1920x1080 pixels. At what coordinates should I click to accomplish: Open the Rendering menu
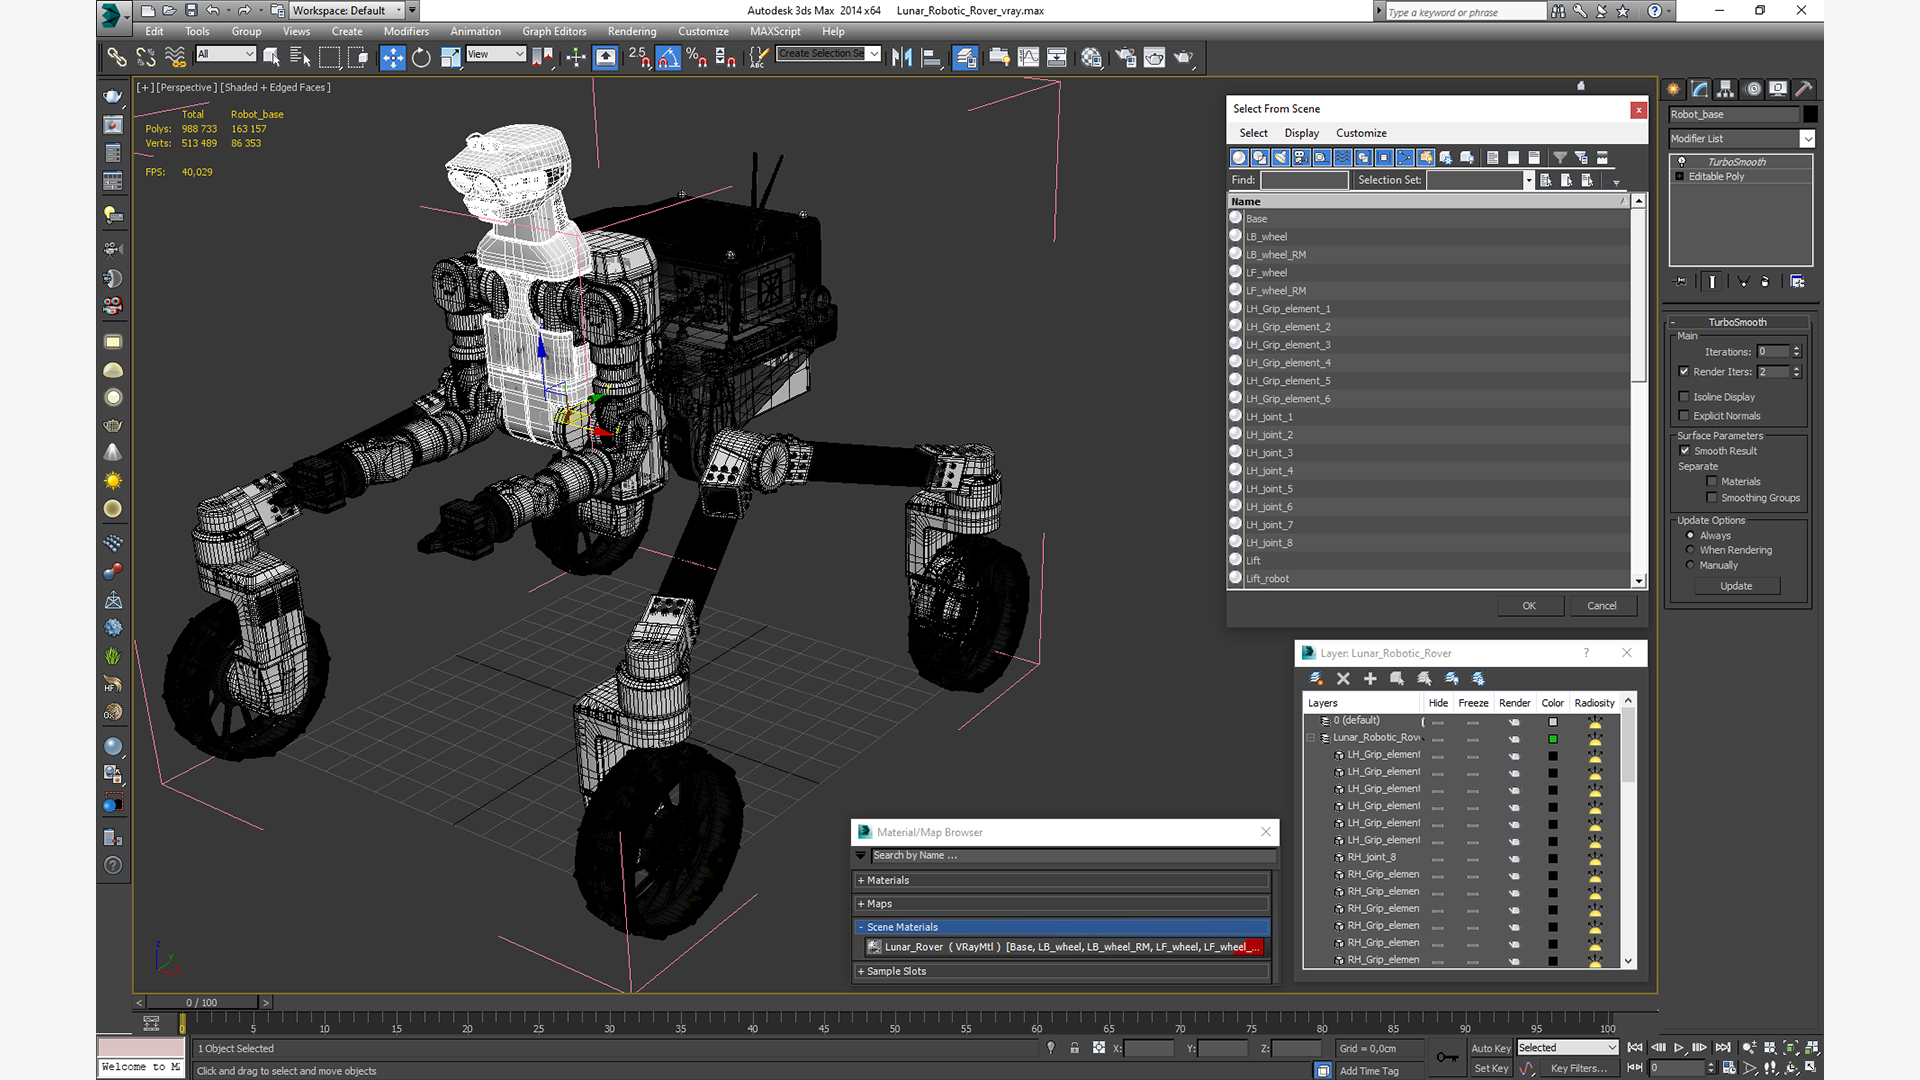coord(632,31)
